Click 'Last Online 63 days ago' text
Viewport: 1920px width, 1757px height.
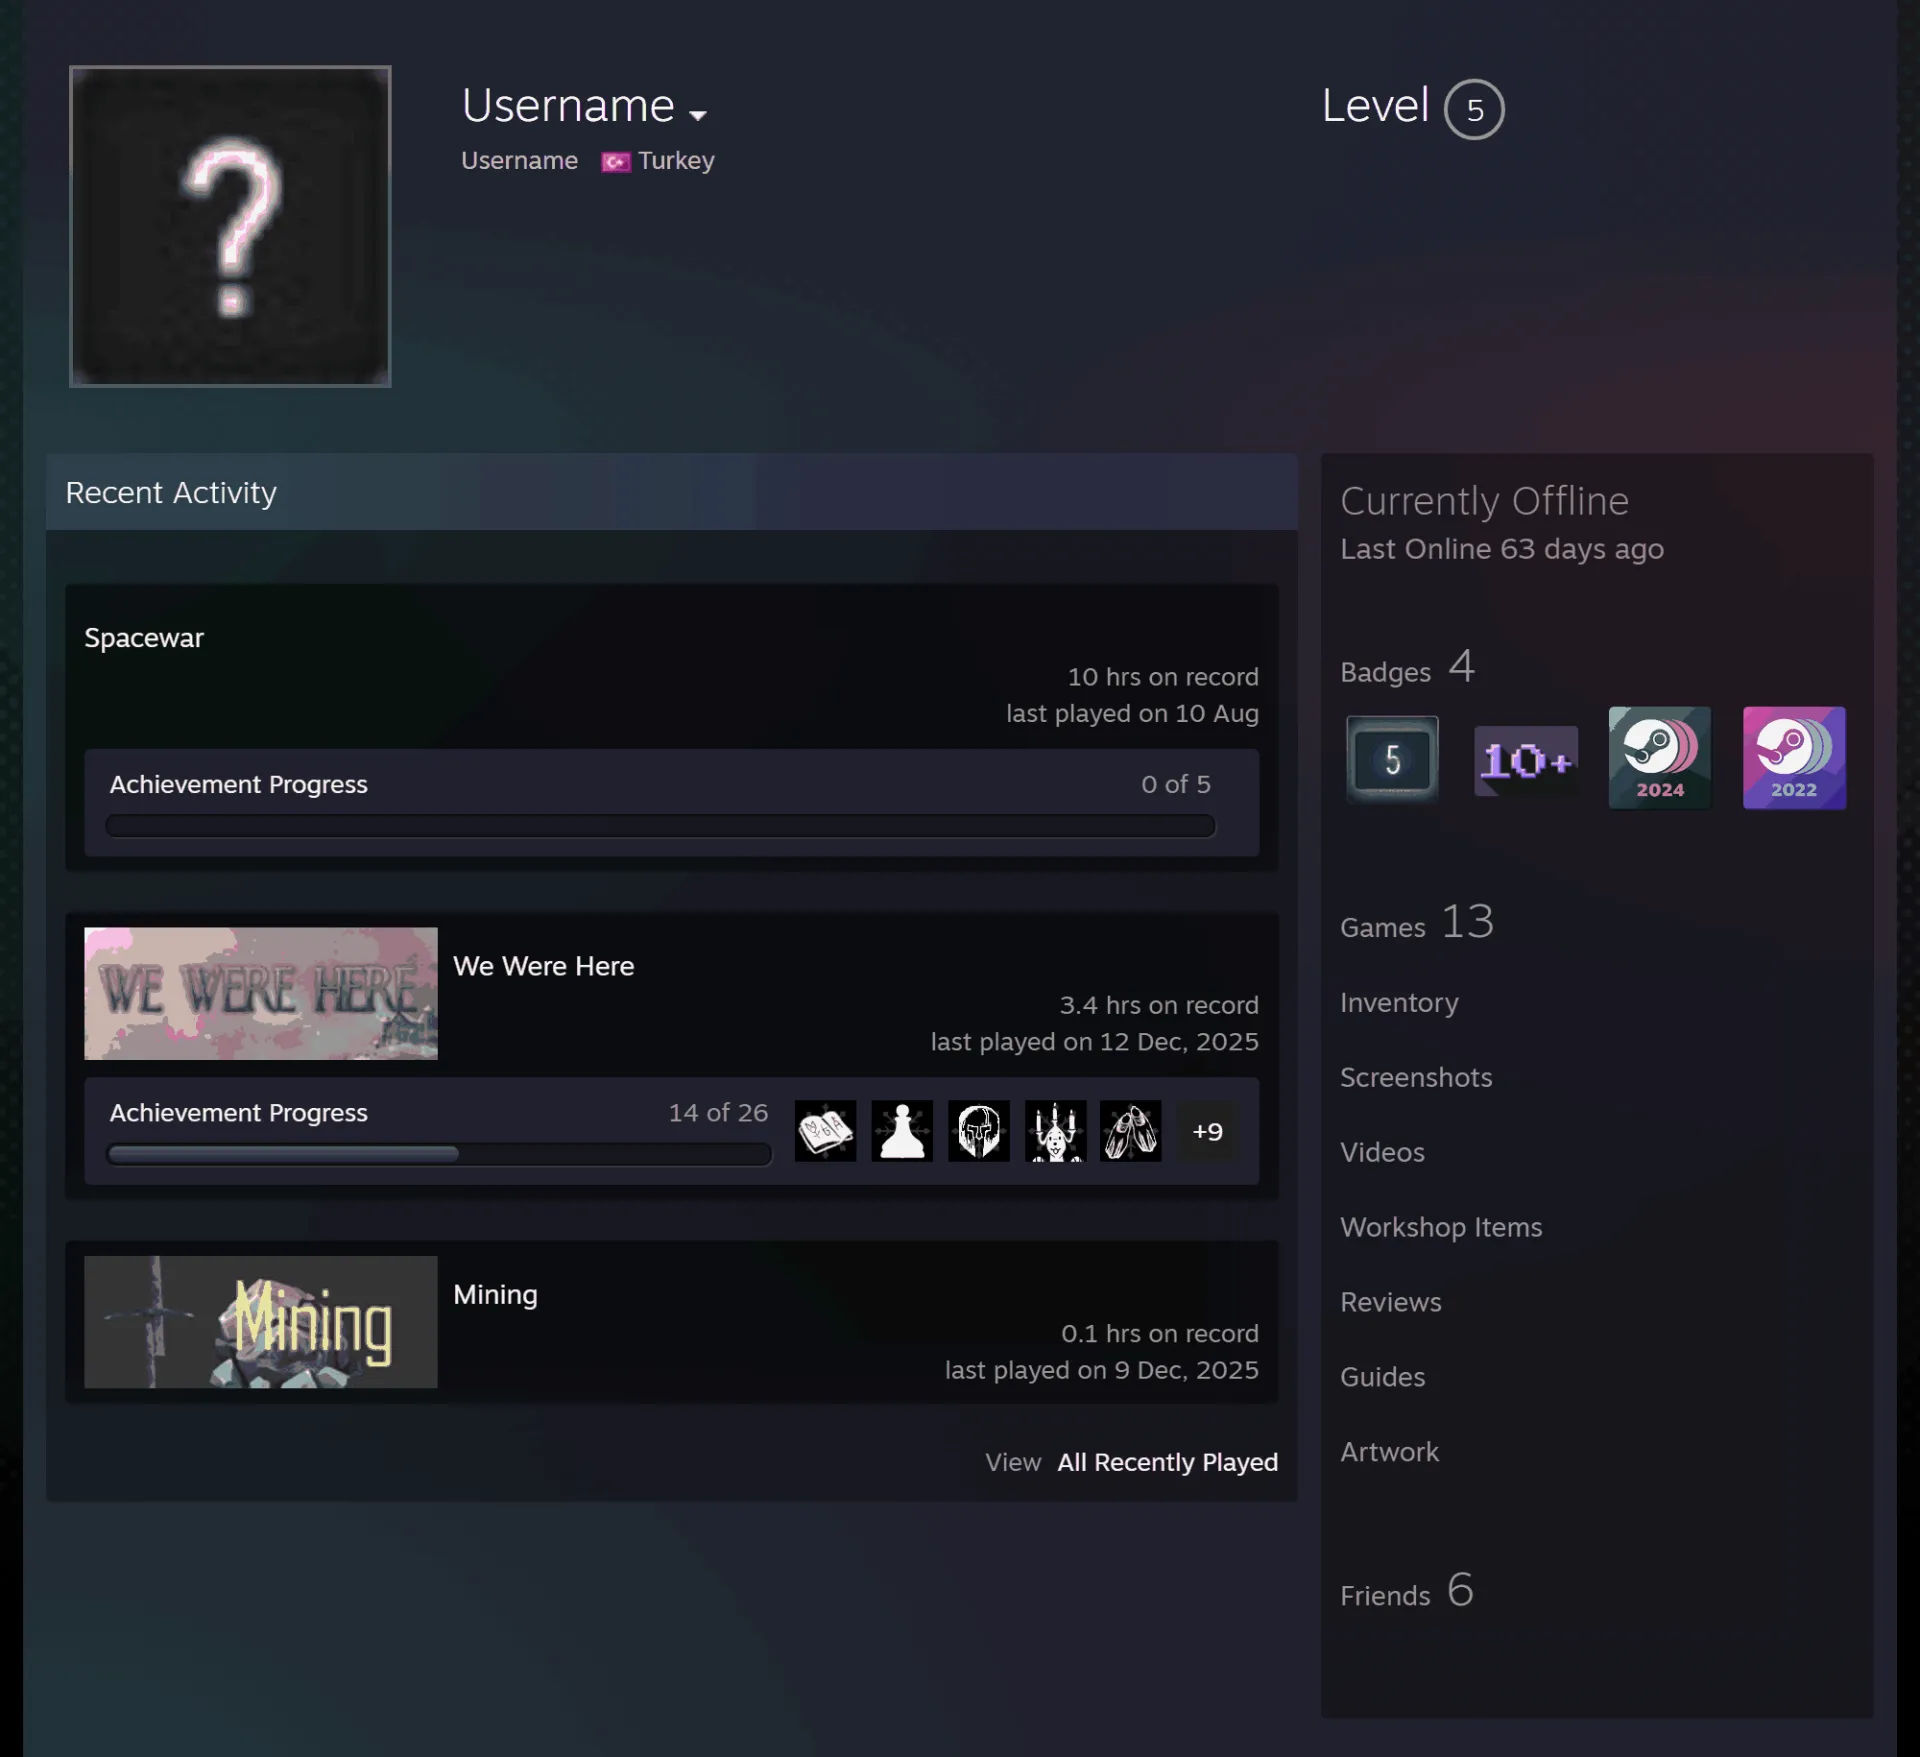(x=1502, y=549)
